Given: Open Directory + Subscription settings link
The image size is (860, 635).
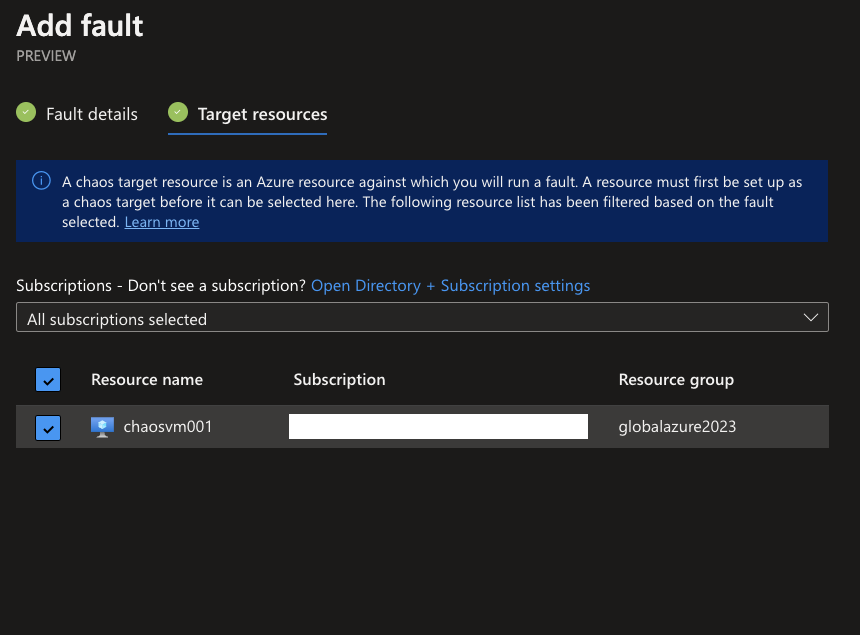Looking at the screenshot, I should 450,286.
